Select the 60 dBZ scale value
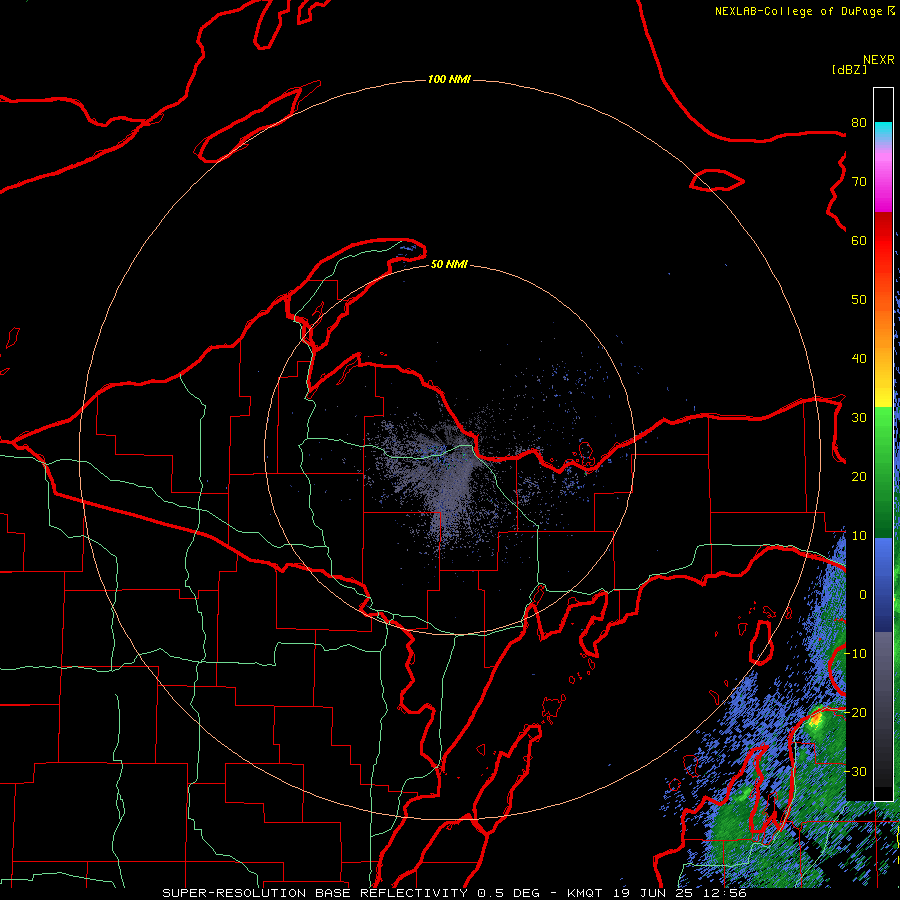This screenshot has width=900, height=900. coord(859,240)
